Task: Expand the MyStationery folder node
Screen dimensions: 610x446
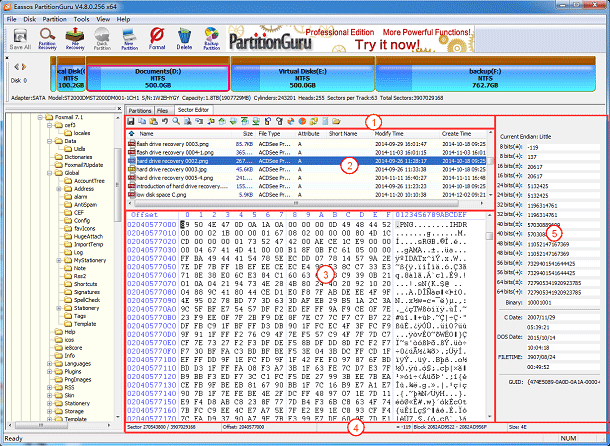Action: click(x=59, y=260)
